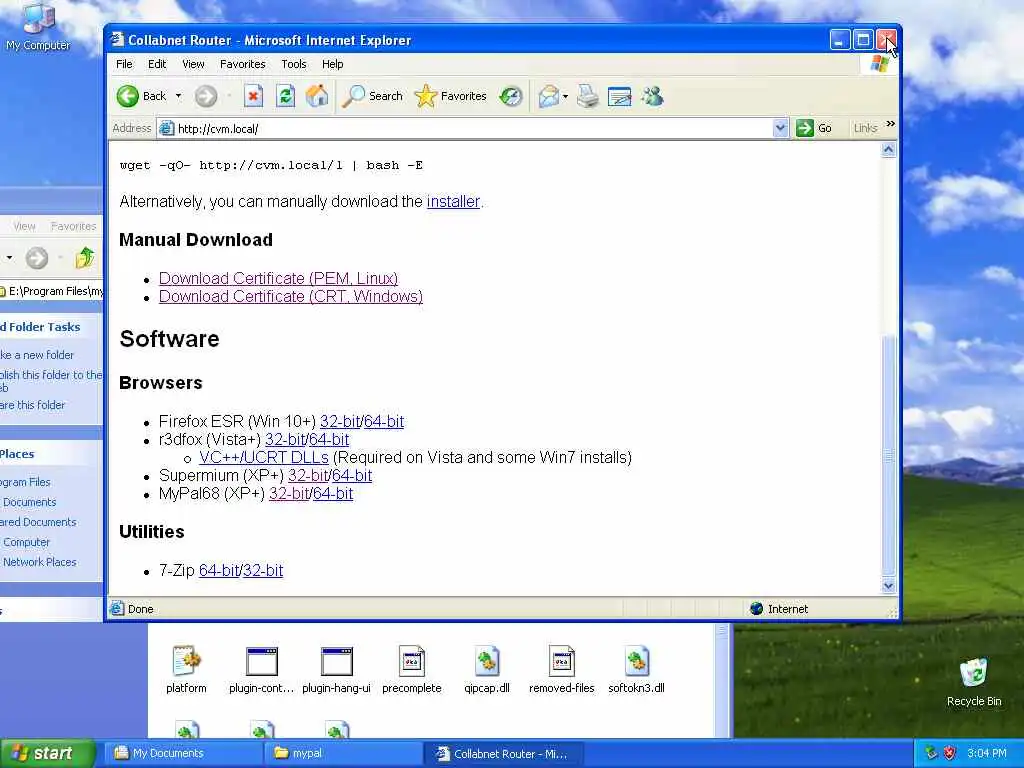Open the Favorites menu in Internet Explorer
1024x768 pixels.
[242, 64]
